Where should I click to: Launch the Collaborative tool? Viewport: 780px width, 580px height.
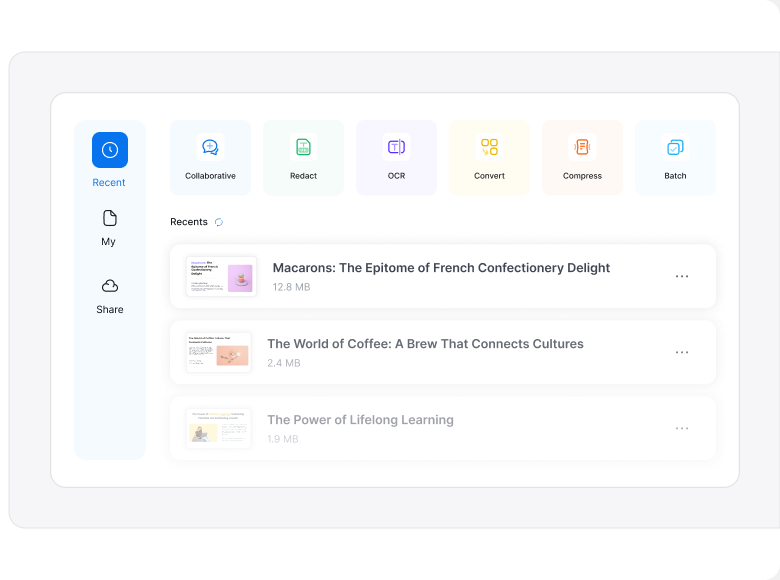point(210,157)
